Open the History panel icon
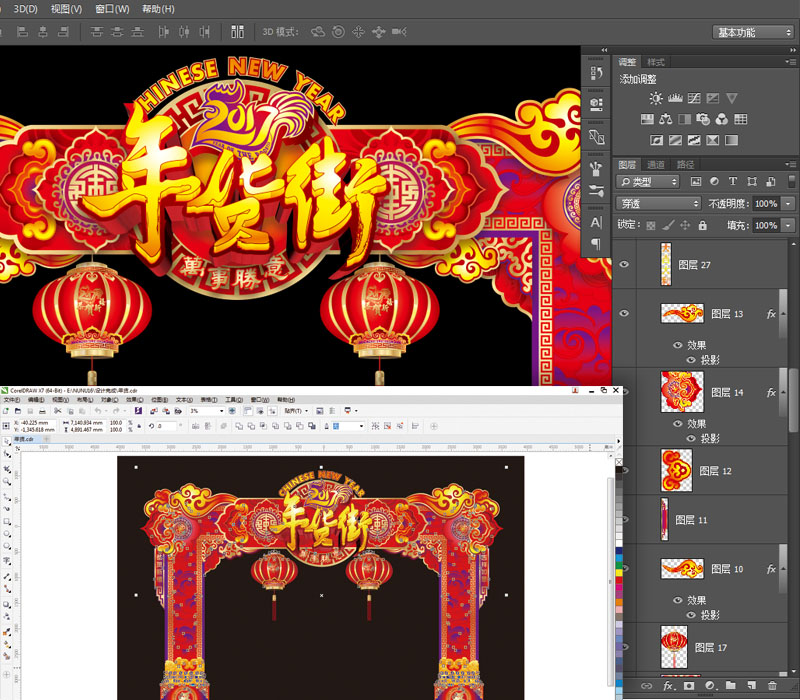Image resolution: width=800 pixels, height=700 pixels. [596, 73]
